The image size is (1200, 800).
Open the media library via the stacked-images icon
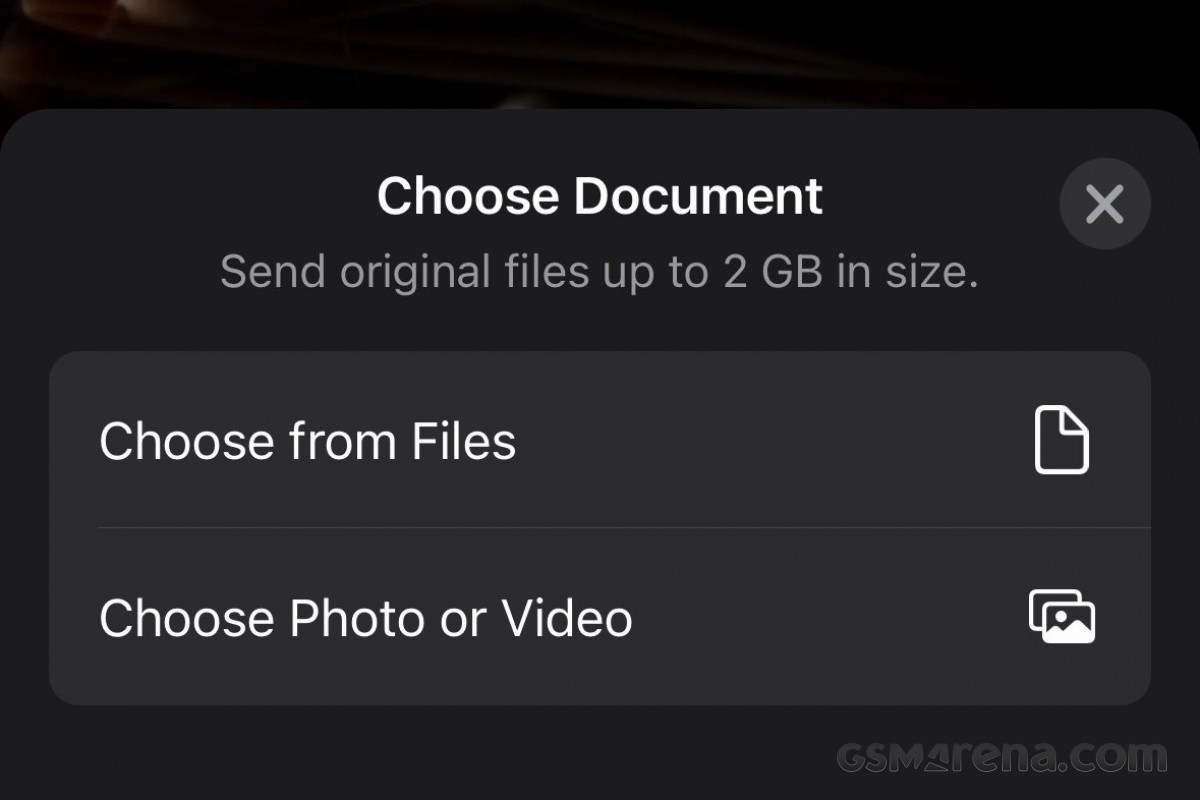click(1062, 617)
